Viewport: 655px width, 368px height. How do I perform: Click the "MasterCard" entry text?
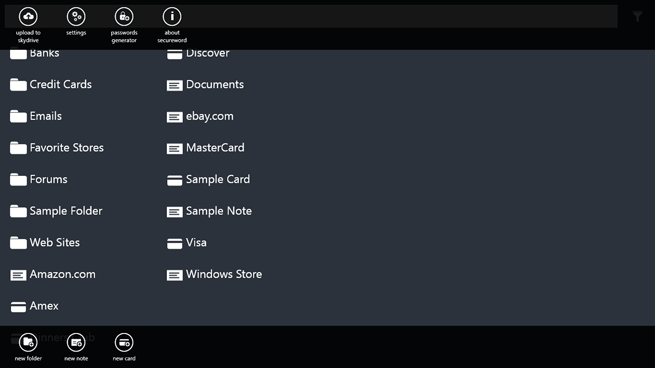coord(215,147)
